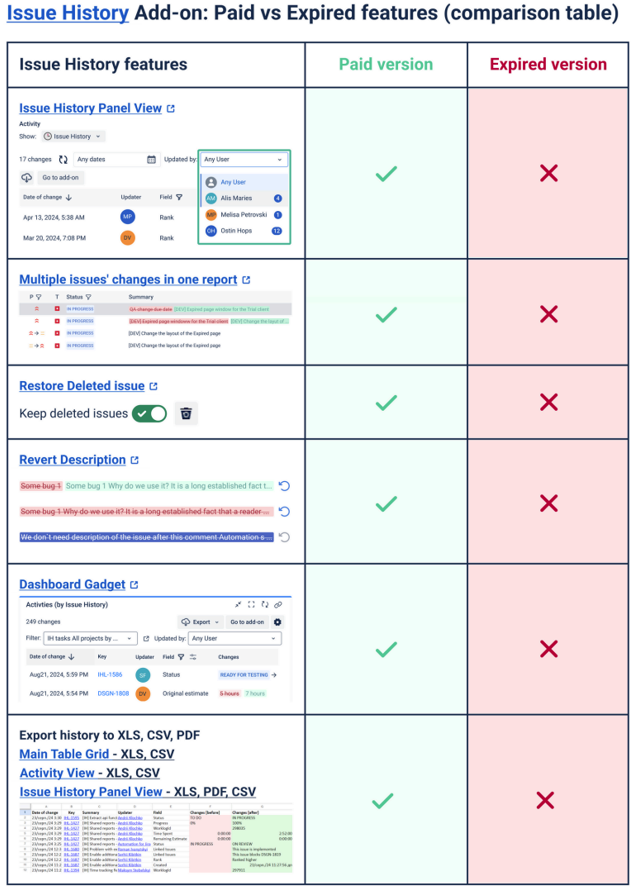Choose Ostin Hops in the user list
Image resolution: width=633 pixels, height=895 pixels.
236,231
